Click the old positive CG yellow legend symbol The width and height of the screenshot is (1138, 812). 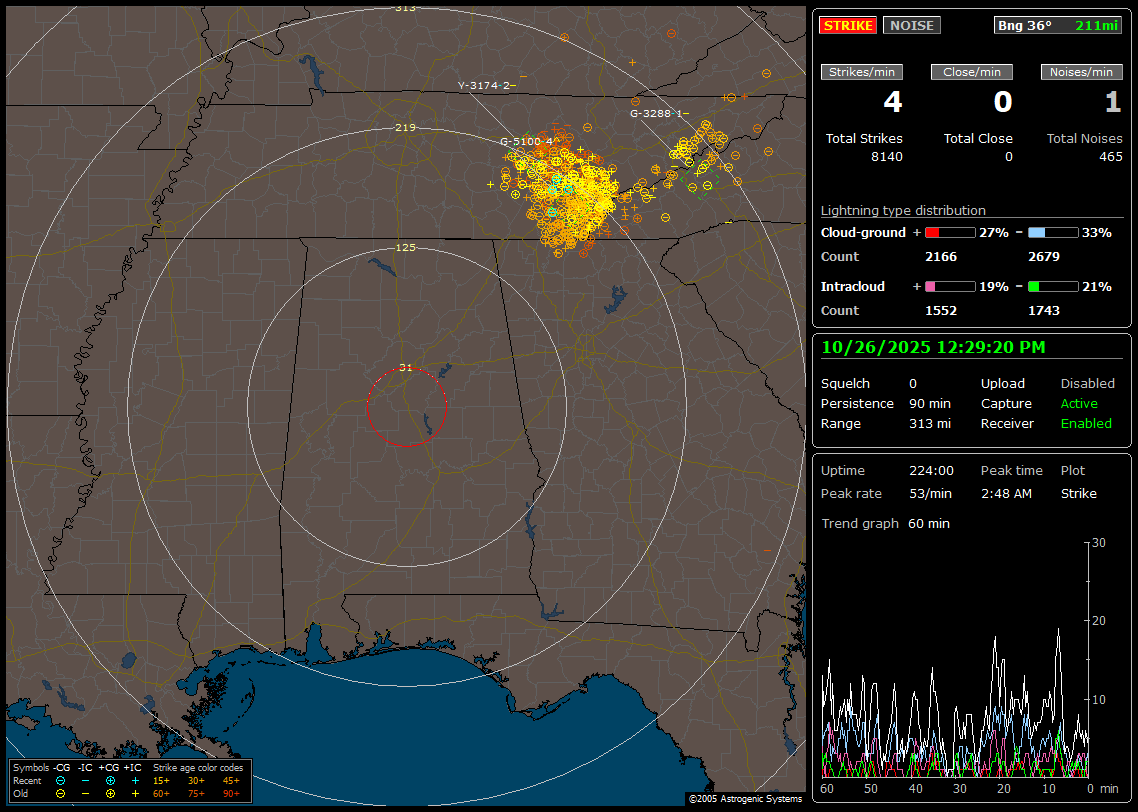tap(110, 793)
